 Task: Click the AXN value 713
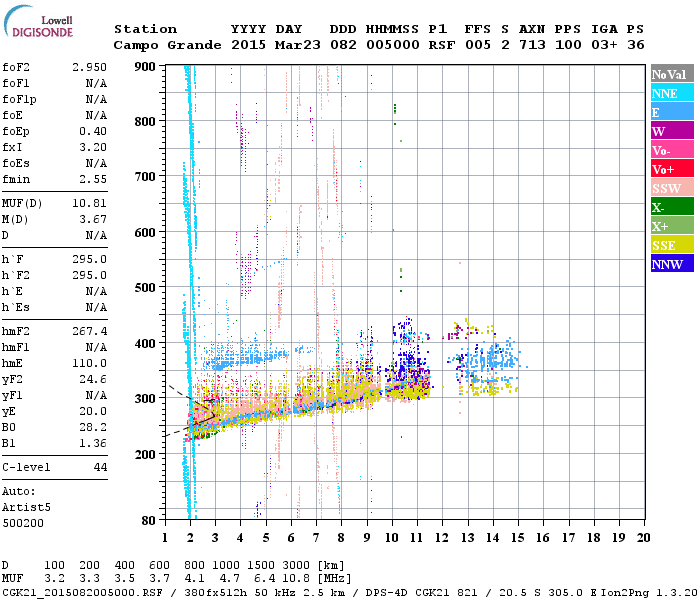(532, 45)
